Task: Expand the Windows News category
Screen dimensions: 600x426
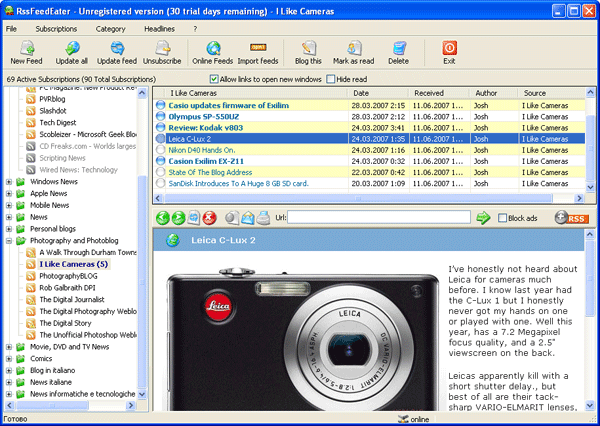Action: 9,183
